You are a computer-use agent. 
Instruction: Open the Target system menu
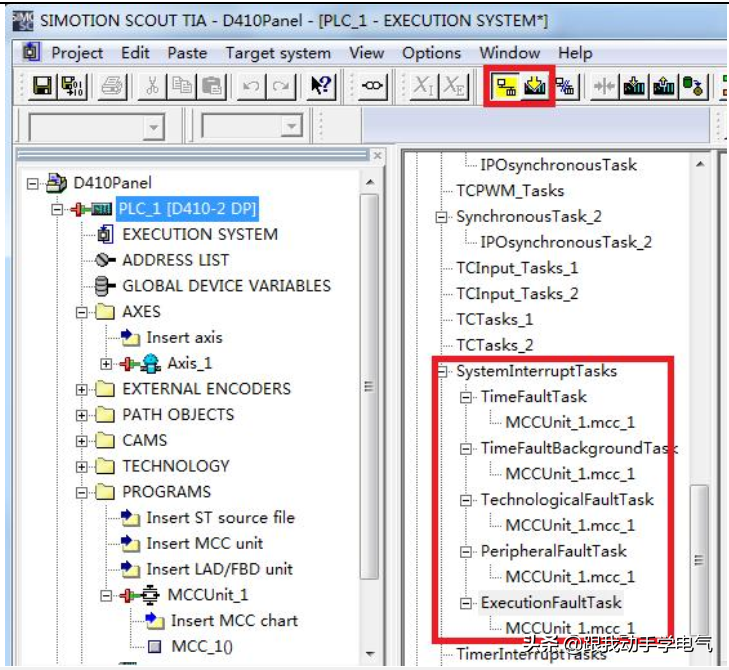[x=277, y=53]
